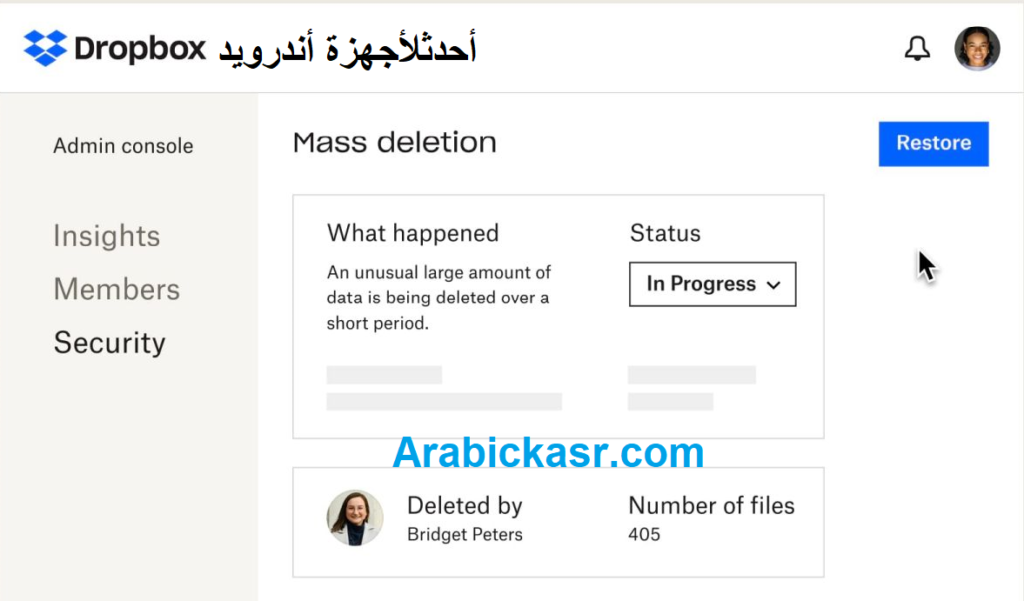The height and width of the screenshot is (601, 1024).
Task: Visit the Arabickasr.com link
Action: (548, 453)
